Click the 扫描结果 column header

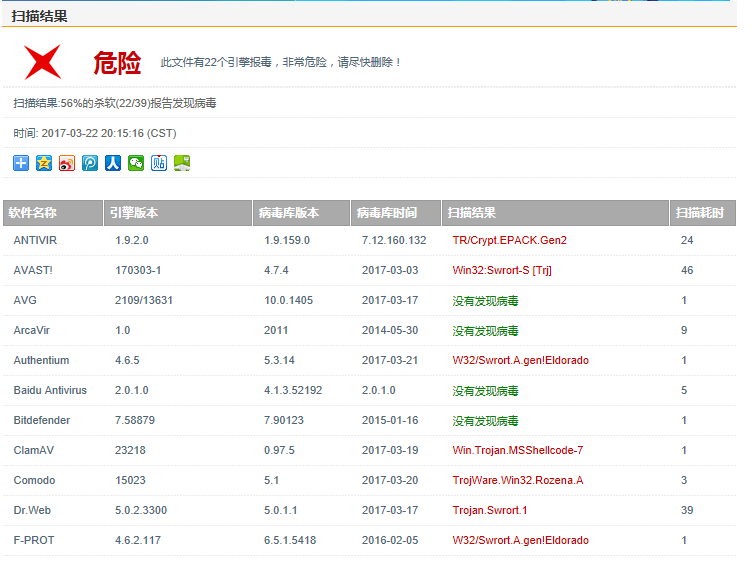(x=555, y=213)
